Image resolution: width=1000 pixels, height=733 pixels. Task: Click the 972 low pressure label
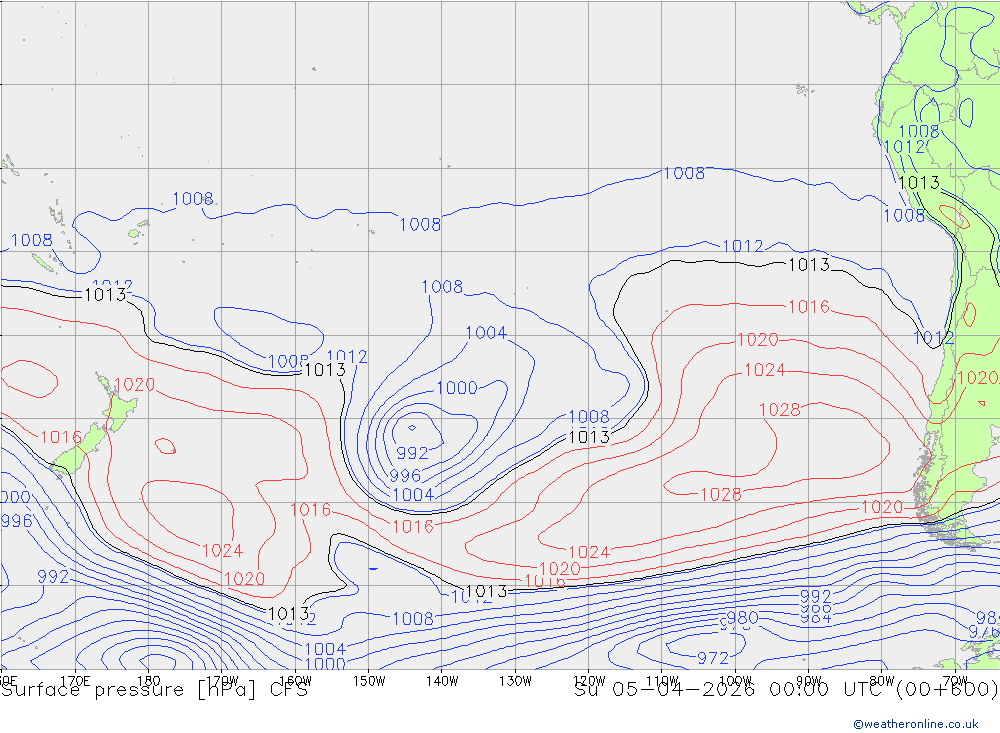pyautogui.click(x=712, y=658)
